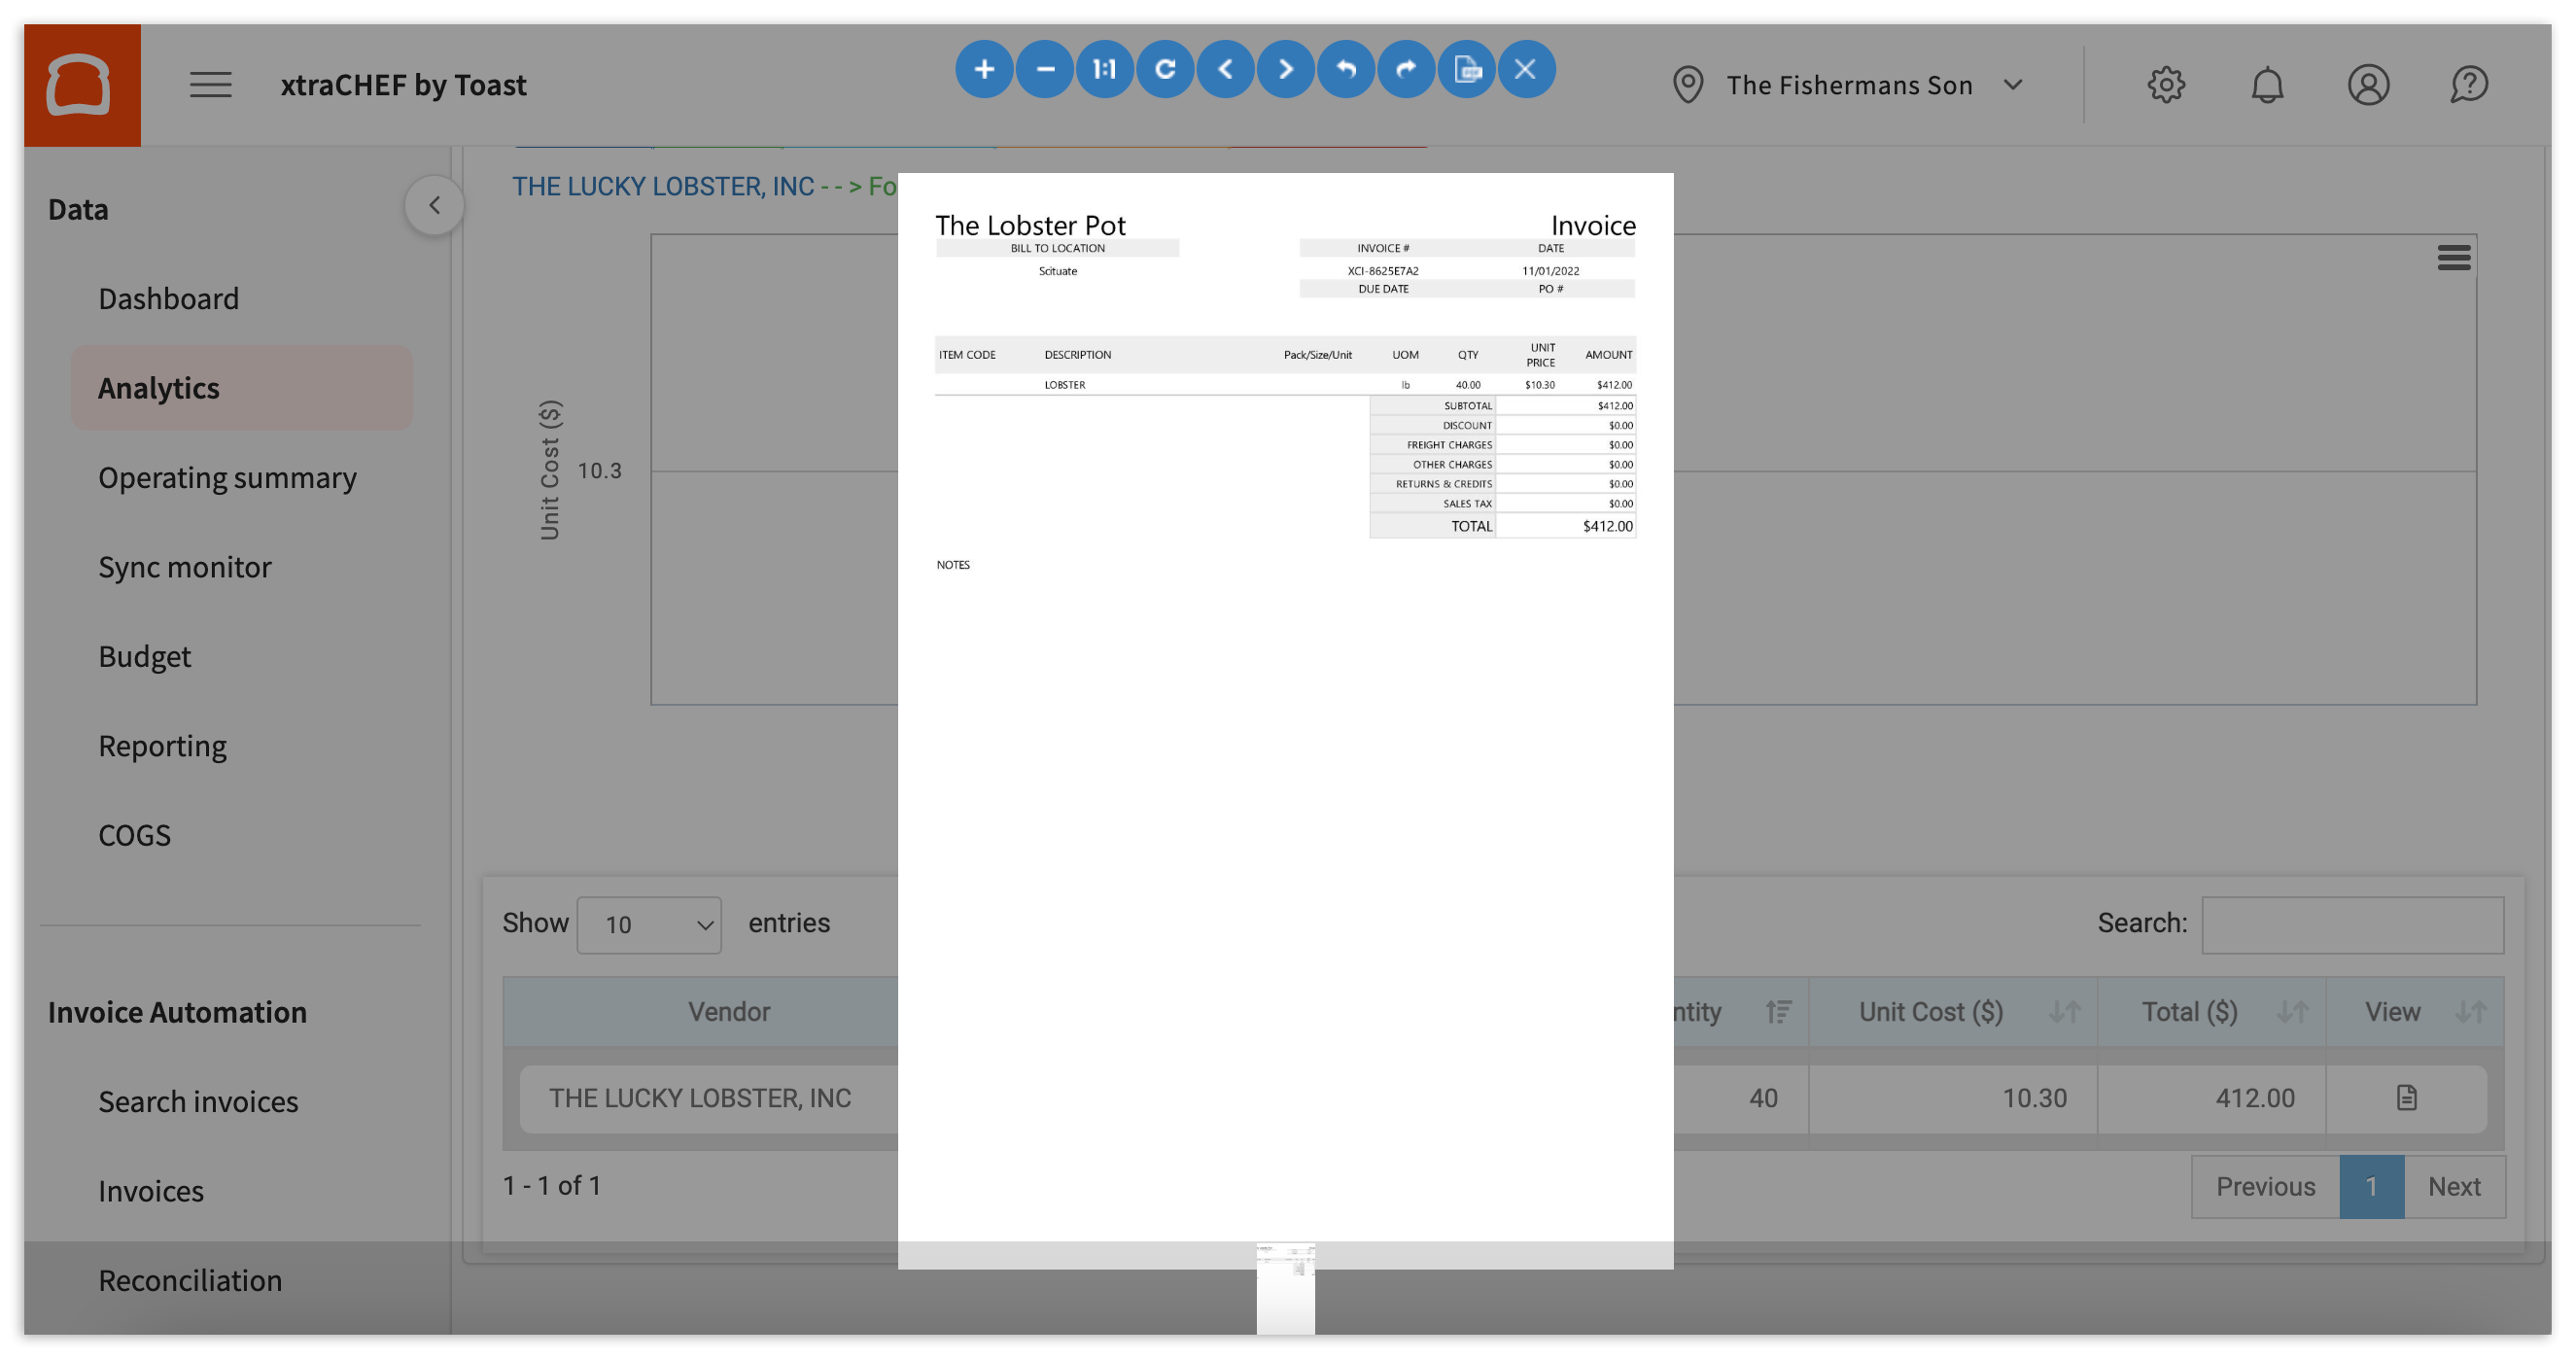Click the circular reset/refresh viewer icon

click(x=1165, y=69)
